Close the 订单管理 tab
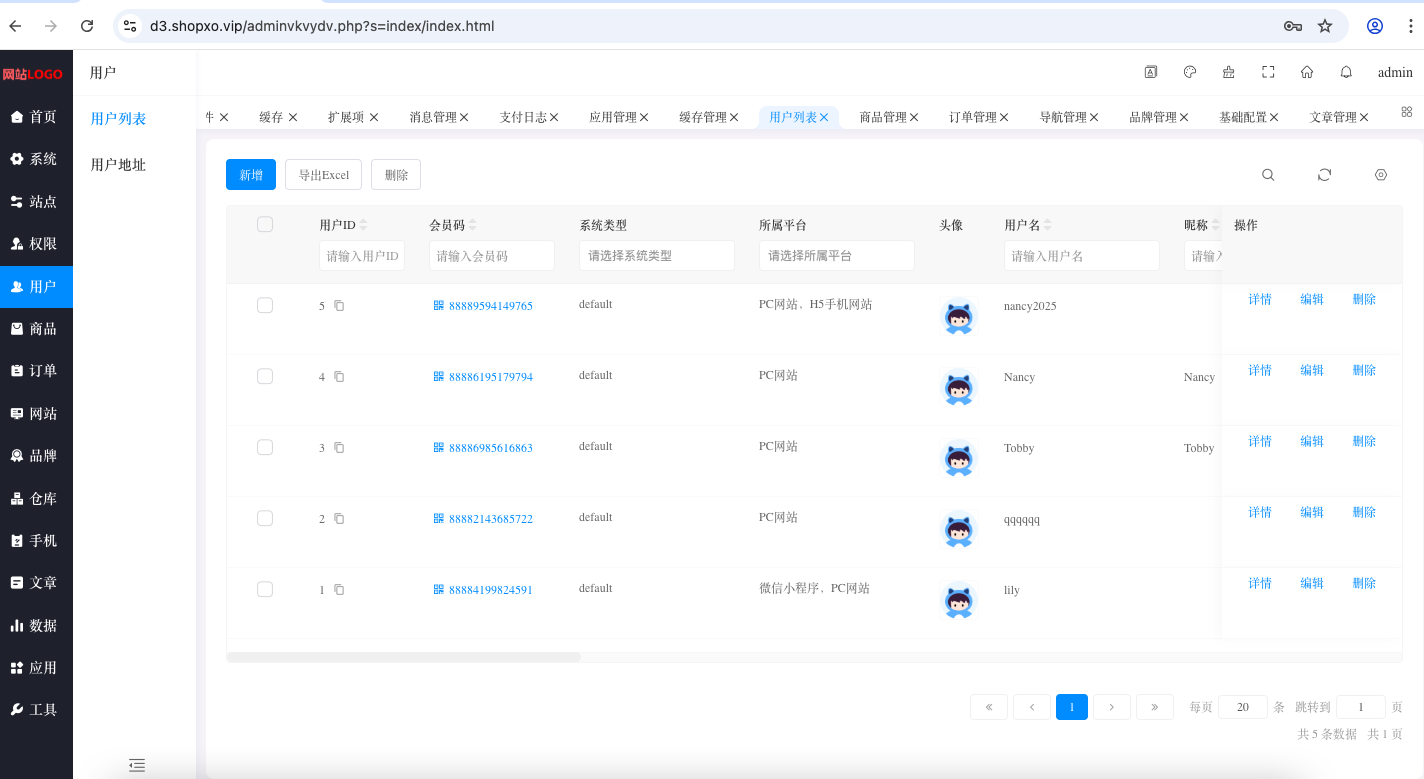 click(x=1004, y=117)
